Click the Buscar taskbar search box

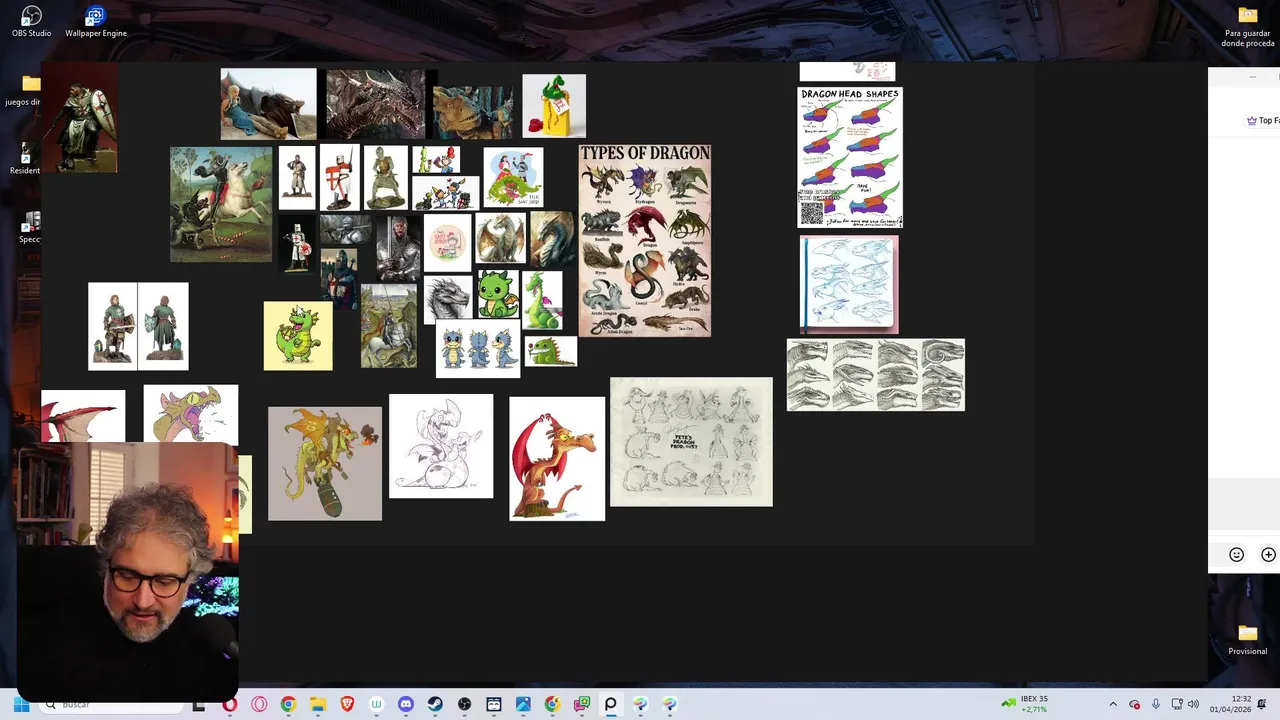tap(110, 704)
